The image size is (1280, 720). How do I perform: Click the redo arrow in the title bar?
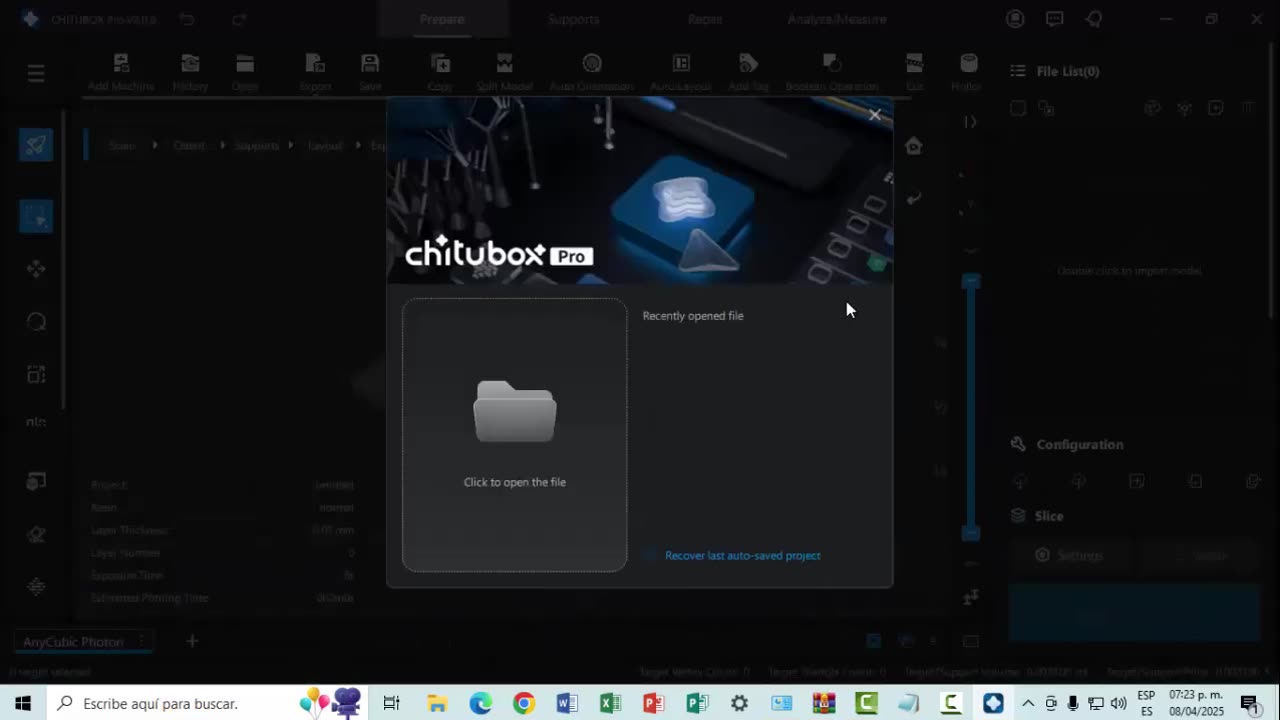(239, 19)
